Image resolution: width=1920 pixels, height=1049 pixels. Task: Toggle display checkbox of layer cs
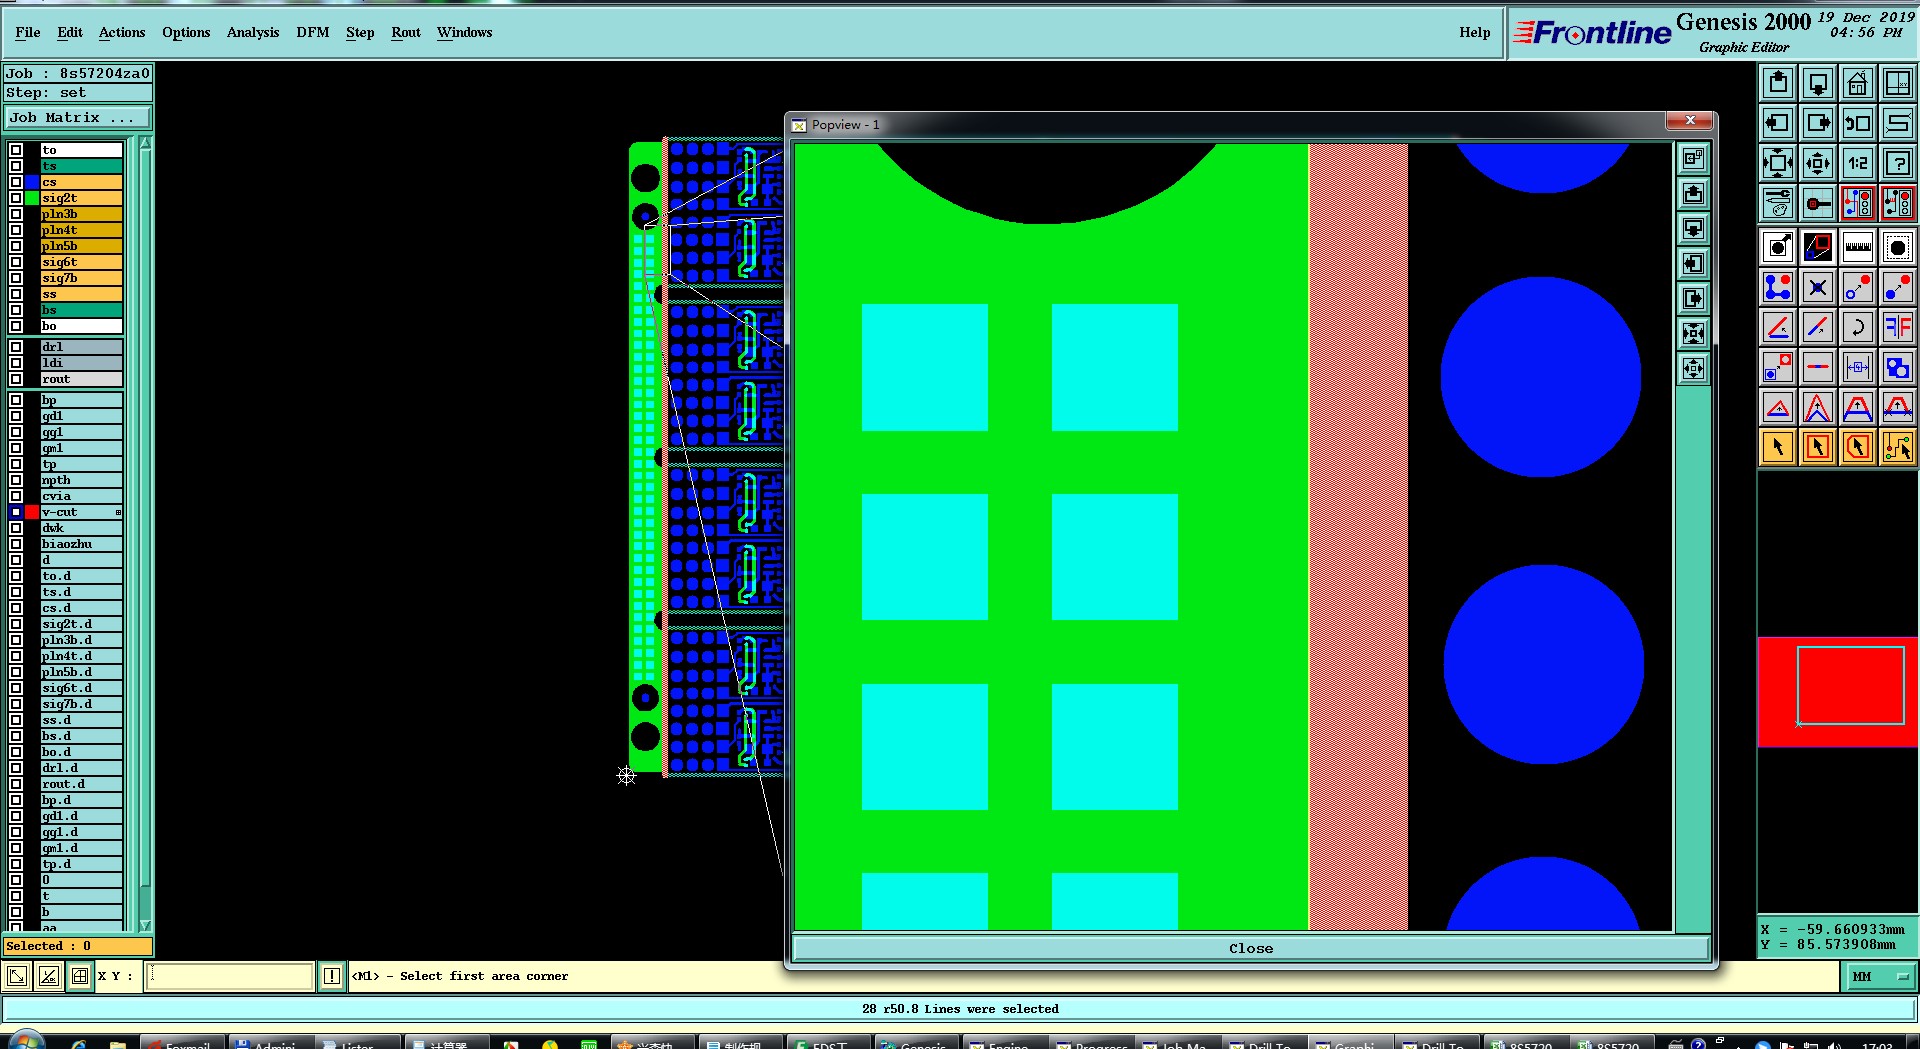point(16,182)
